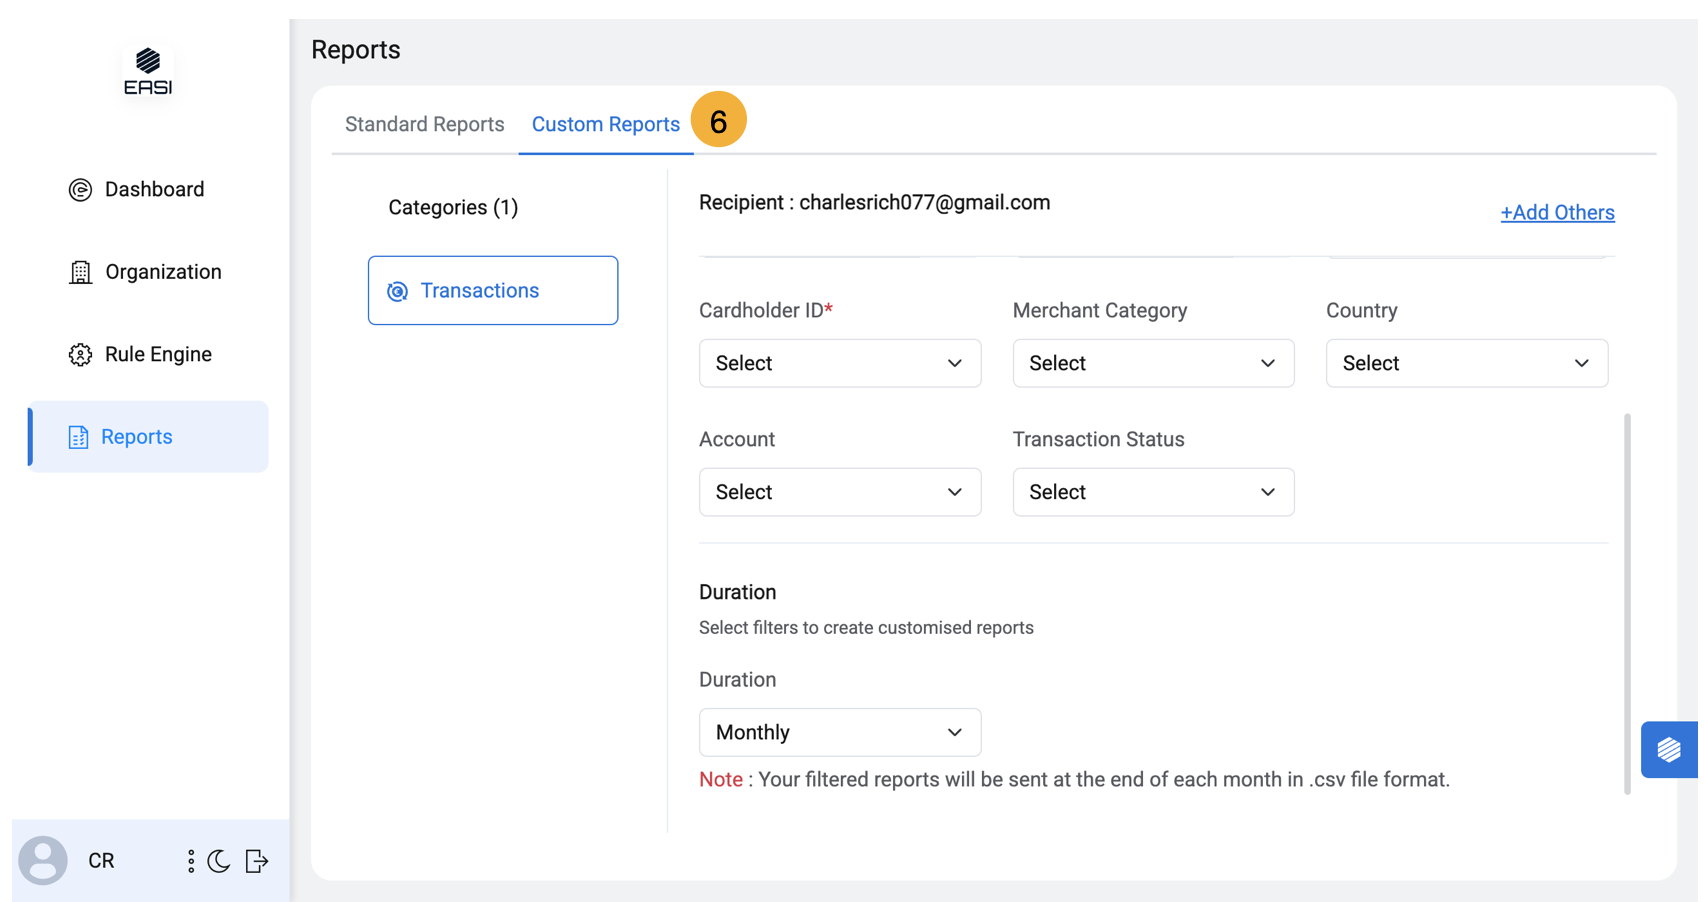Select the Custom Reports tab

tap(605, 124)
